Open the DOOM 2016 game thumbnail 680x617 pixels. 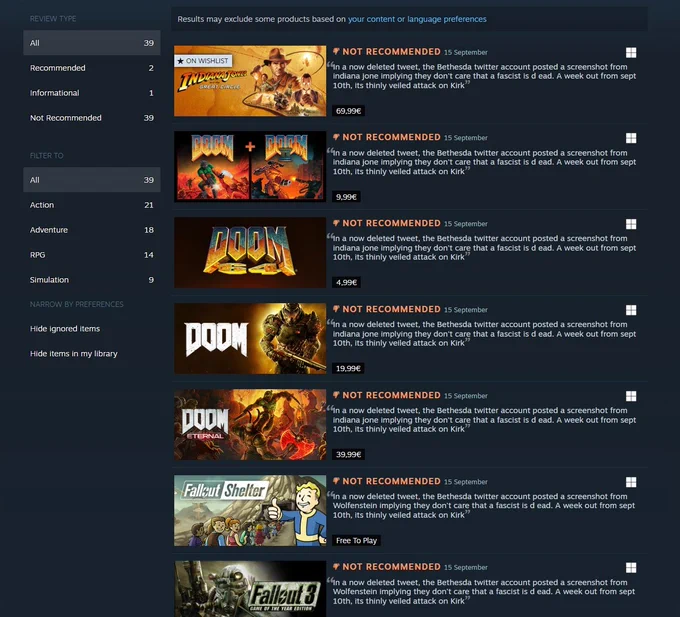(x=250, y=338)
